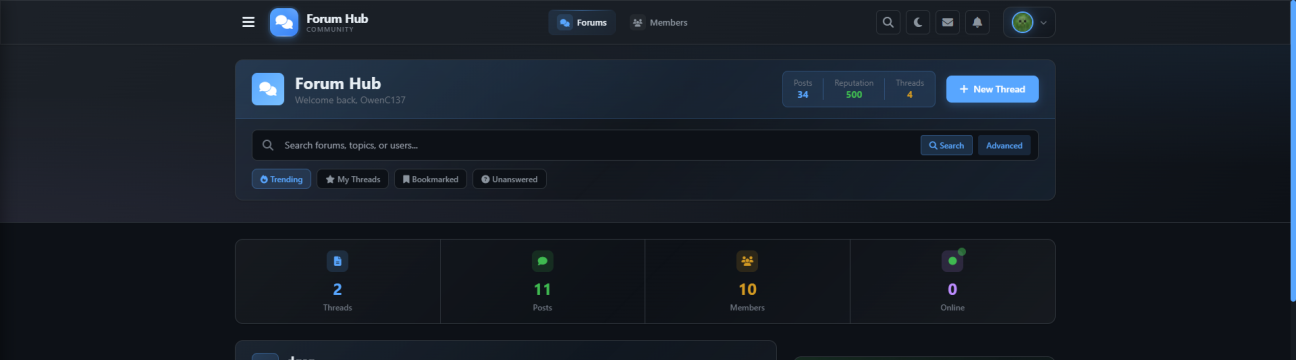Click the 11 Posts count
This screenshot has height=360, width=1296.
click(542, 290)
